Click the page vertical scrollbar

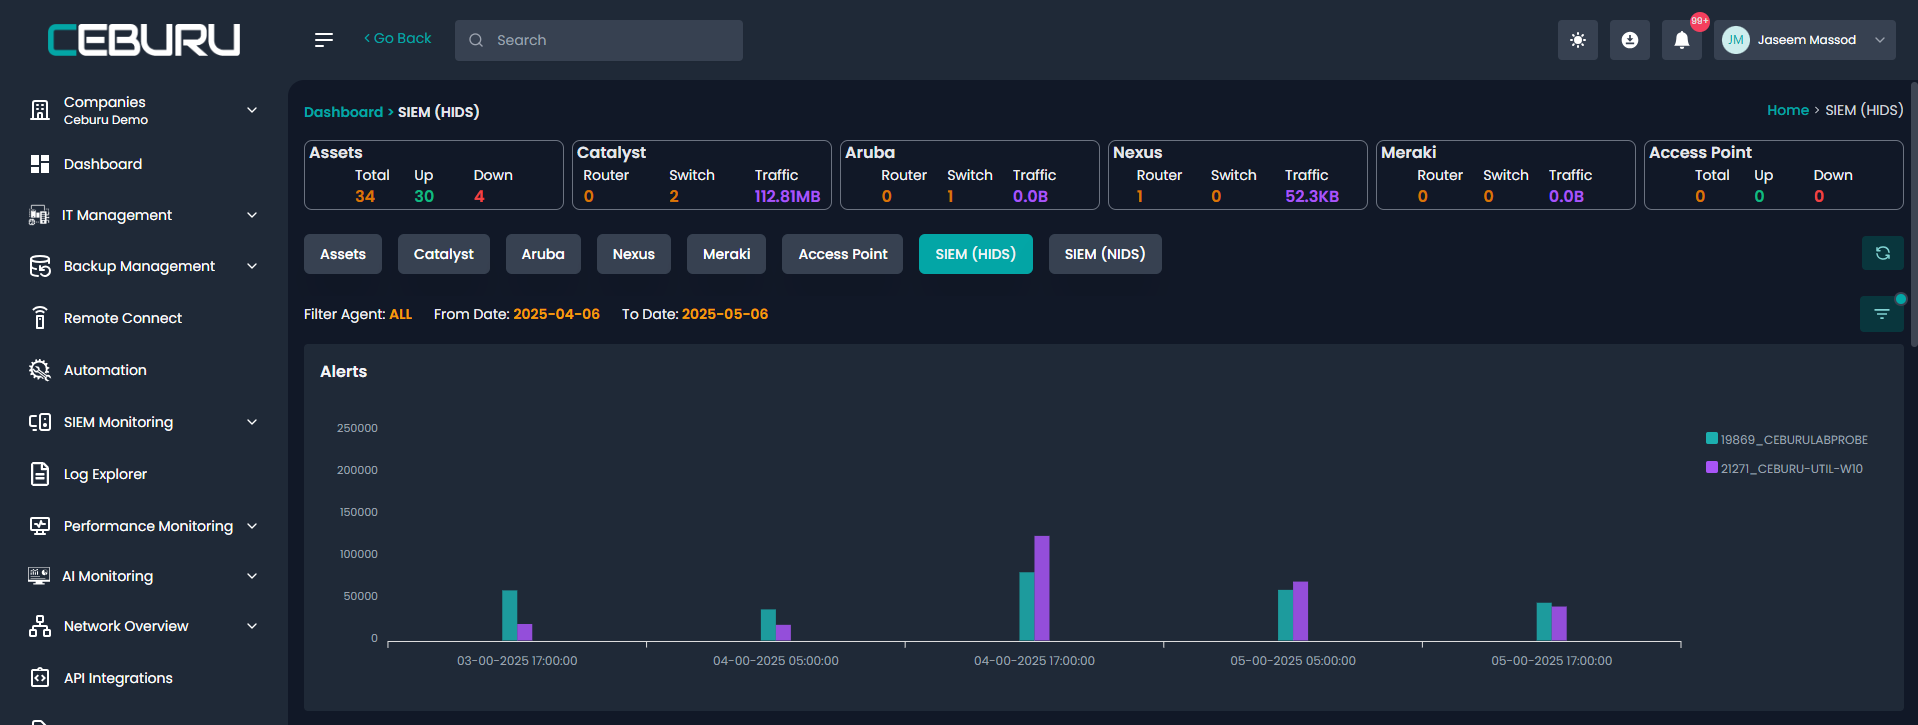(1913, 215)
